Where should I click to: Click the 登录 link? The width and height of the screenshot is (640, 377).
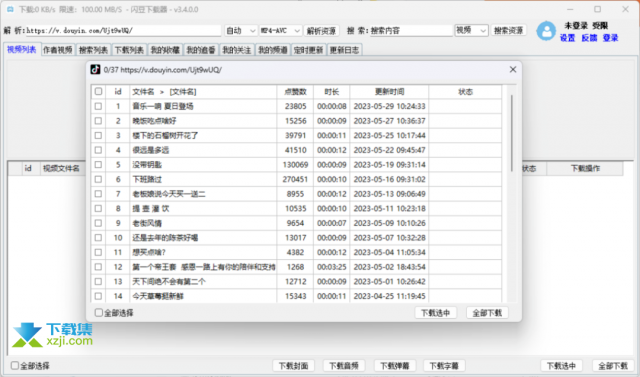pyautogui.click(x=611, y=38)
